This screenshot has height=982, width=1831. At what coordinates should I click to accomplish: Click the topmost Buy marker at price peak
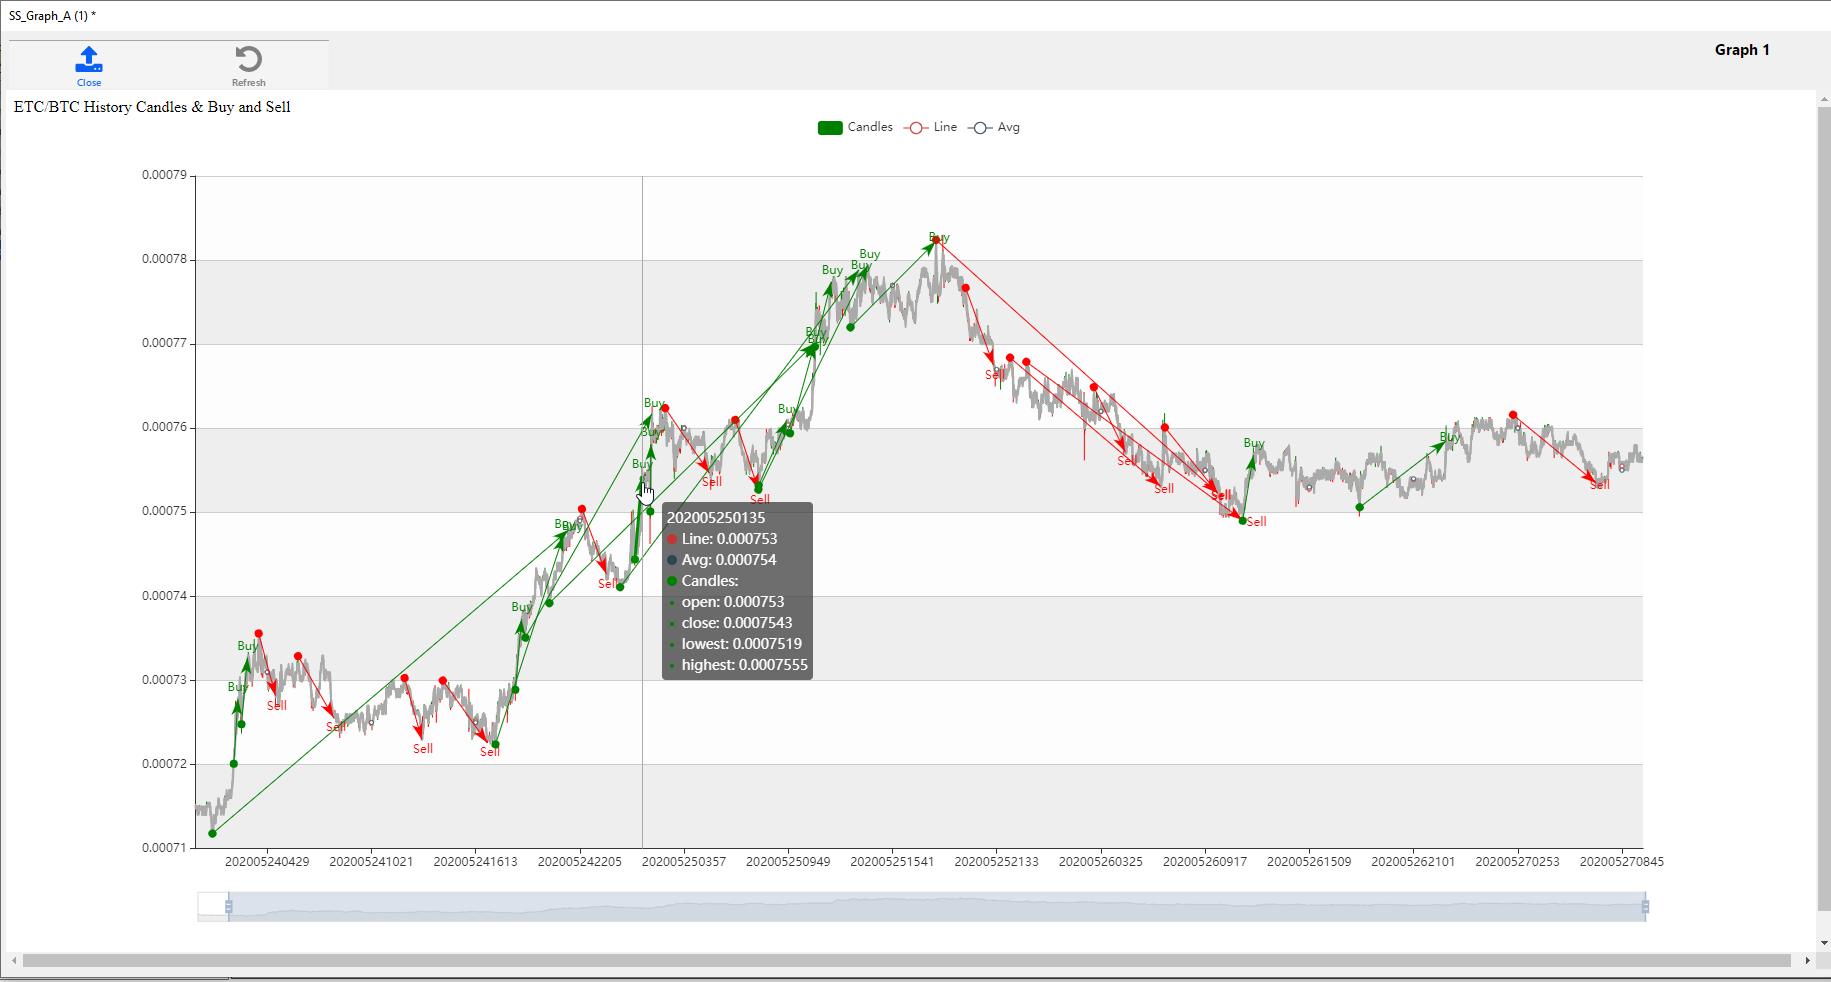click(x=939, y=238)
